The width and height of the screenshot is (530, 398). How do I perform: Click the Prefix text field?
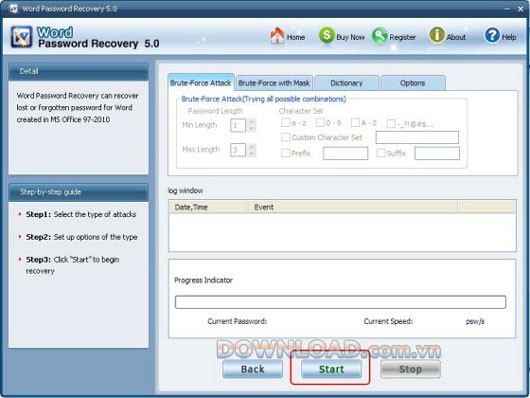(345, 153)
